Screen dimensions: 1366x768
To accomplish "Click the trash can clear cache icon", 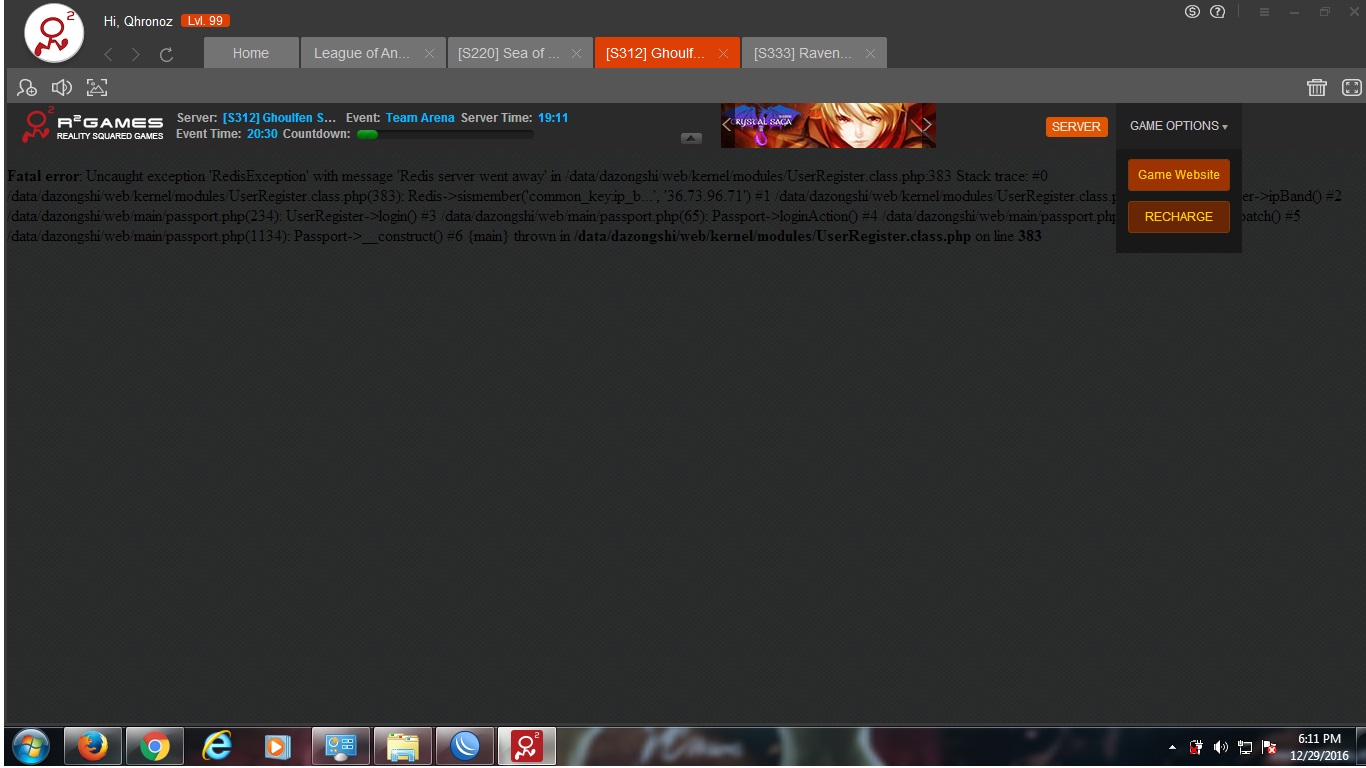I will (1316, 88).
